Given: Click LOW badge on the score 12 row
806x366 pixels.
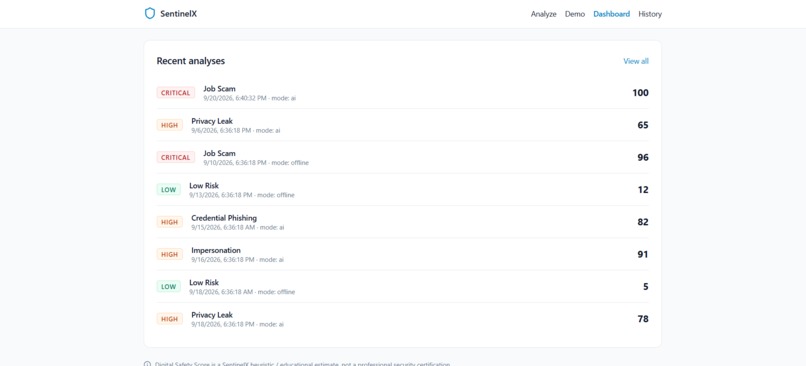Looking at the screenshot, I should pyautogui.click(x=169, y=190).
